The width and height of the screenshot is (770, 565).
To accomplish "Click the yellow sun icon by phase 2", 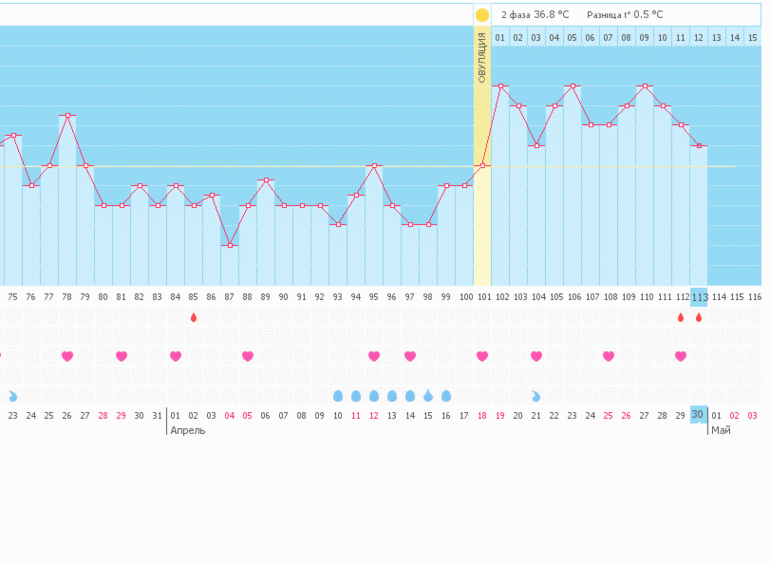I will pos(482,15).
